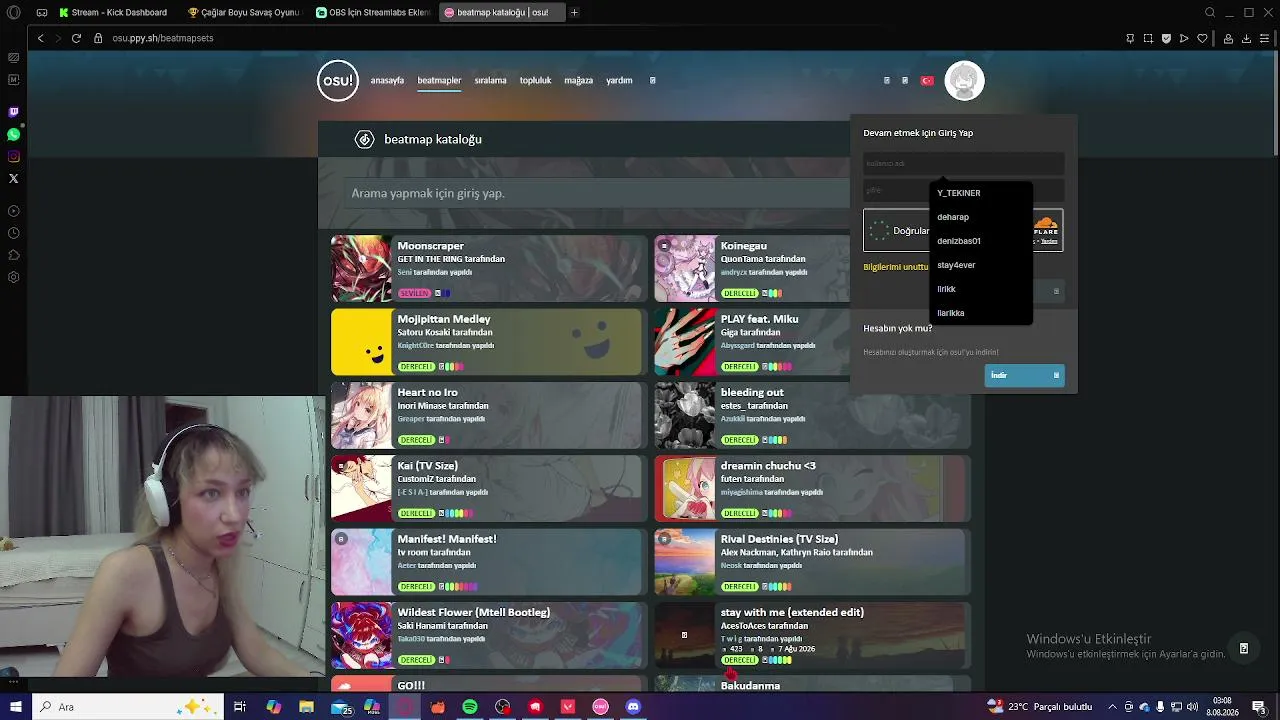This screenshot has height=720, width=1280.
Task: Go to anasayfa in osu! navigation
Action: coord(387,80)
